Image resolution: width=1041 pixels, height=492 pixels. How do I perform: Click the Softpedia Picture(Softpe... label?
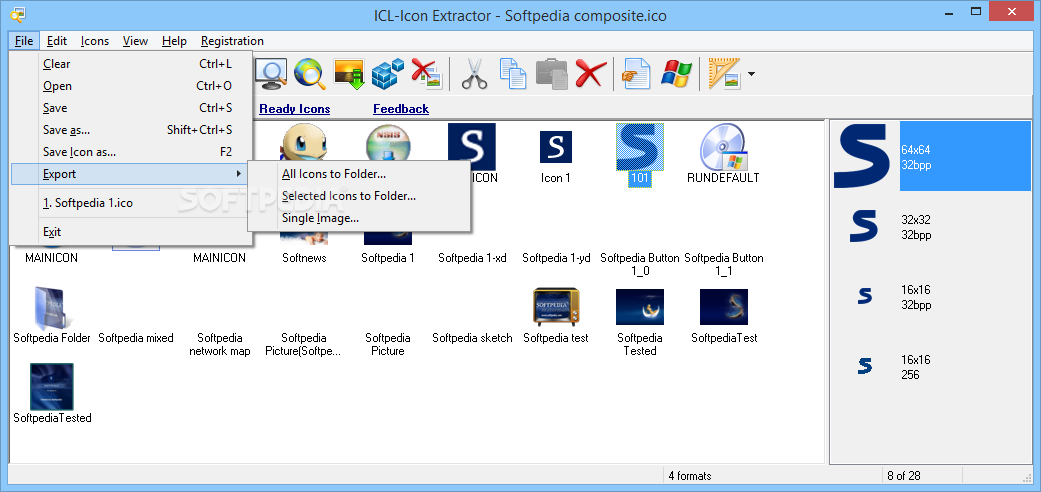click(303, 344)
